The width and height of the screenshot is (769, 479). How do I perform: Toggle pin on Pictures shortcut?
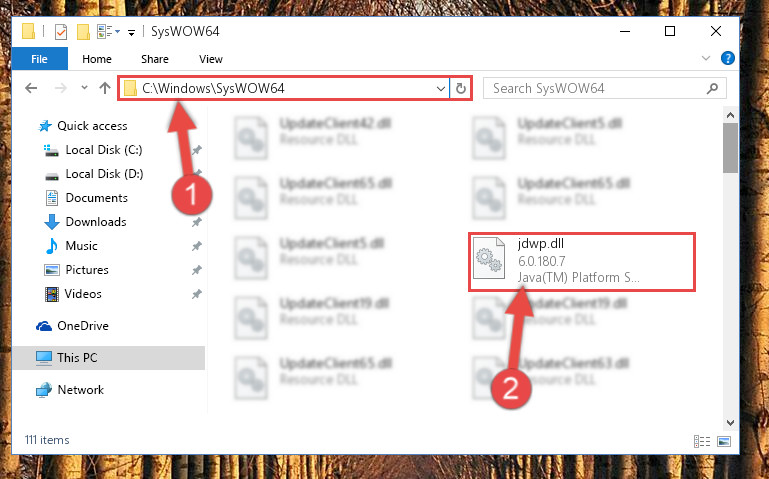click(x=197, y=270)
